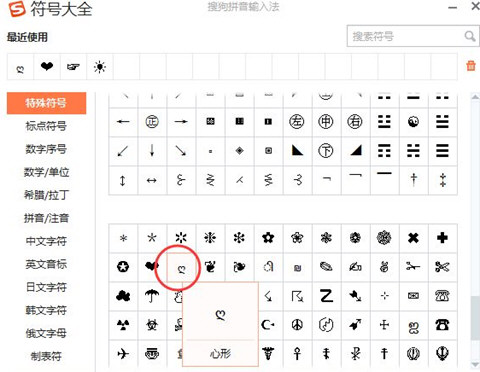Insert the peace sign symbol
This screenshot has height=372, width=480.
click(297, 325)
